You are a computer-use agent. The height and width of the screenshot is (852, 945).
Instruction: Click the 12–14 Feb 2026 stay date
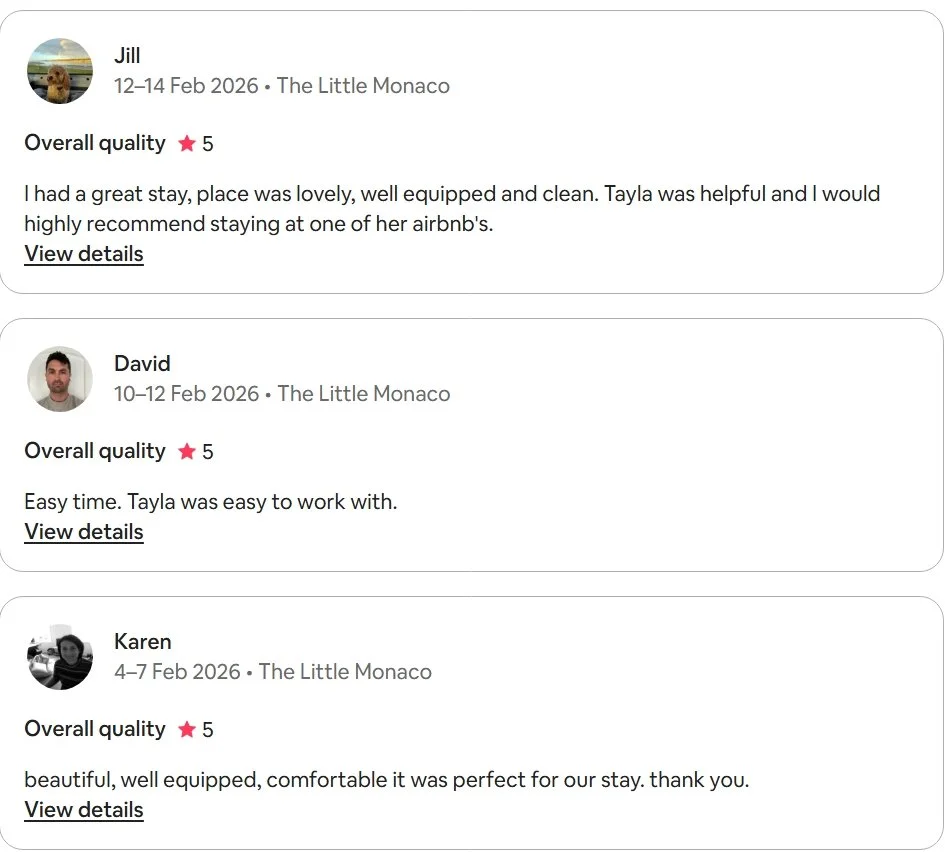coord(186,86)
